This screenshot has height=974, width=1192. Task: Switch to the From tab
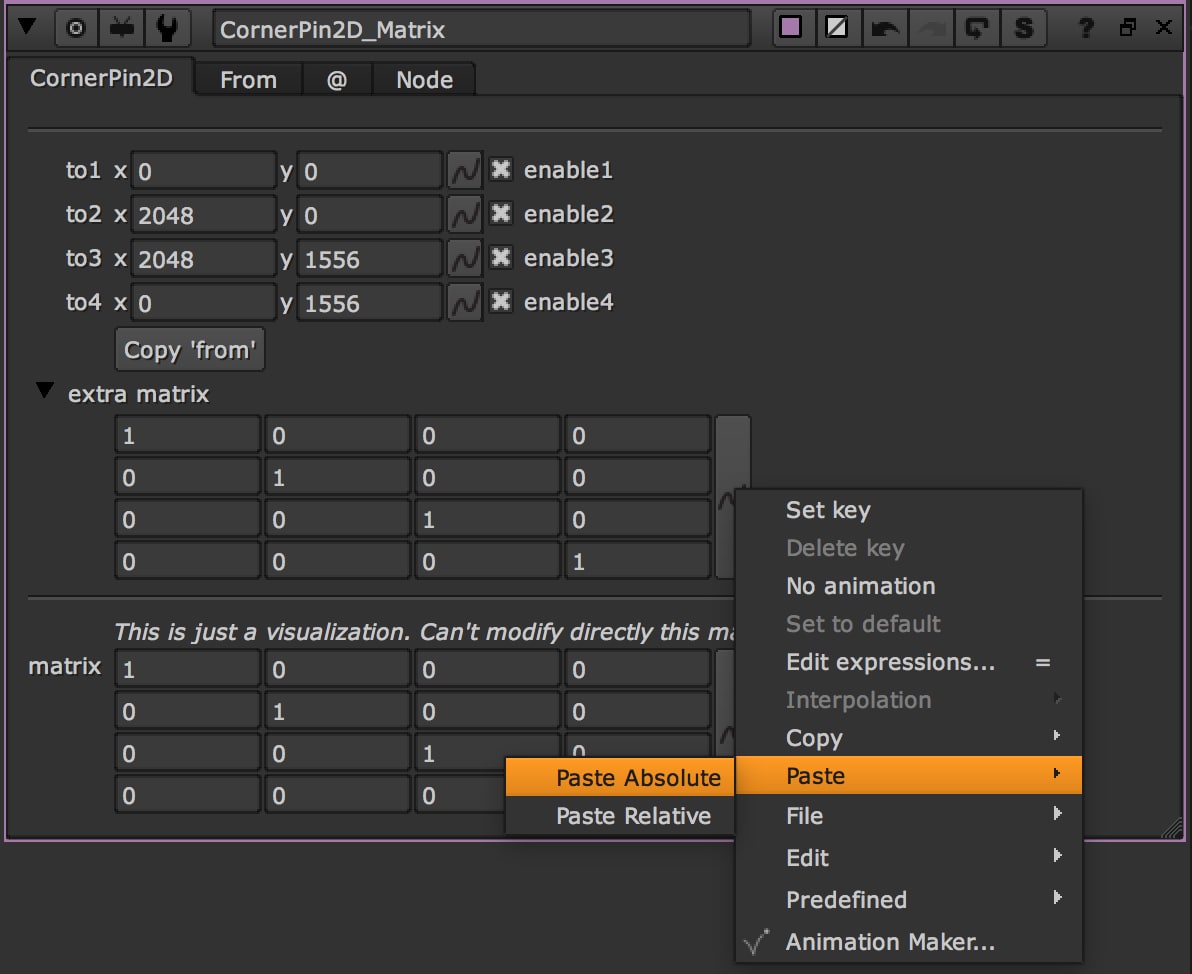(248, 80)
